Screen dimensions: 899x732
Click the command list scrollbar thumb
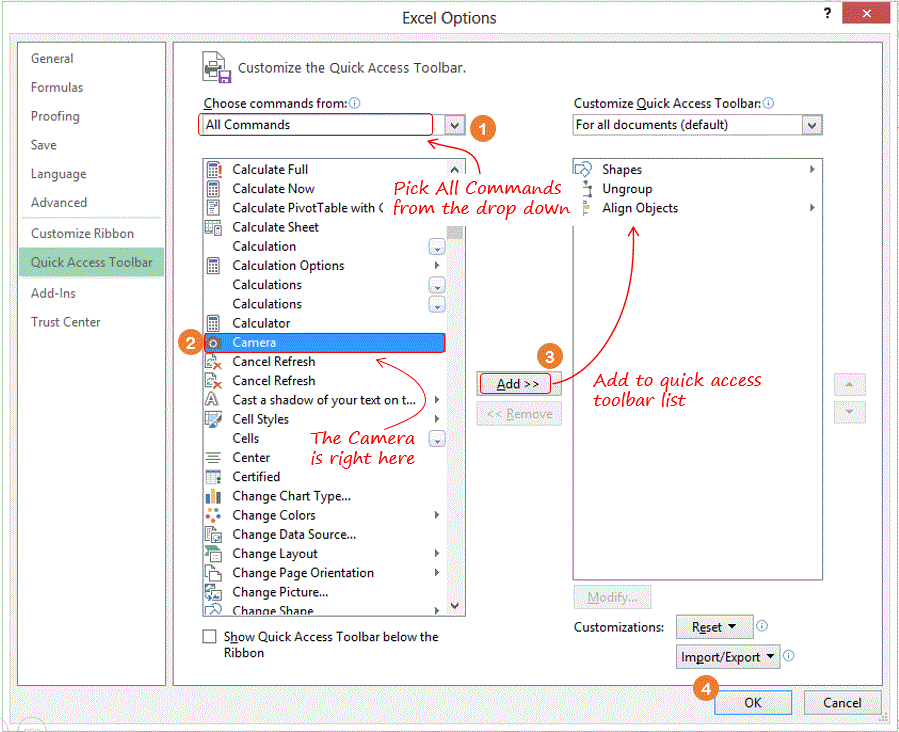(455, 232)
